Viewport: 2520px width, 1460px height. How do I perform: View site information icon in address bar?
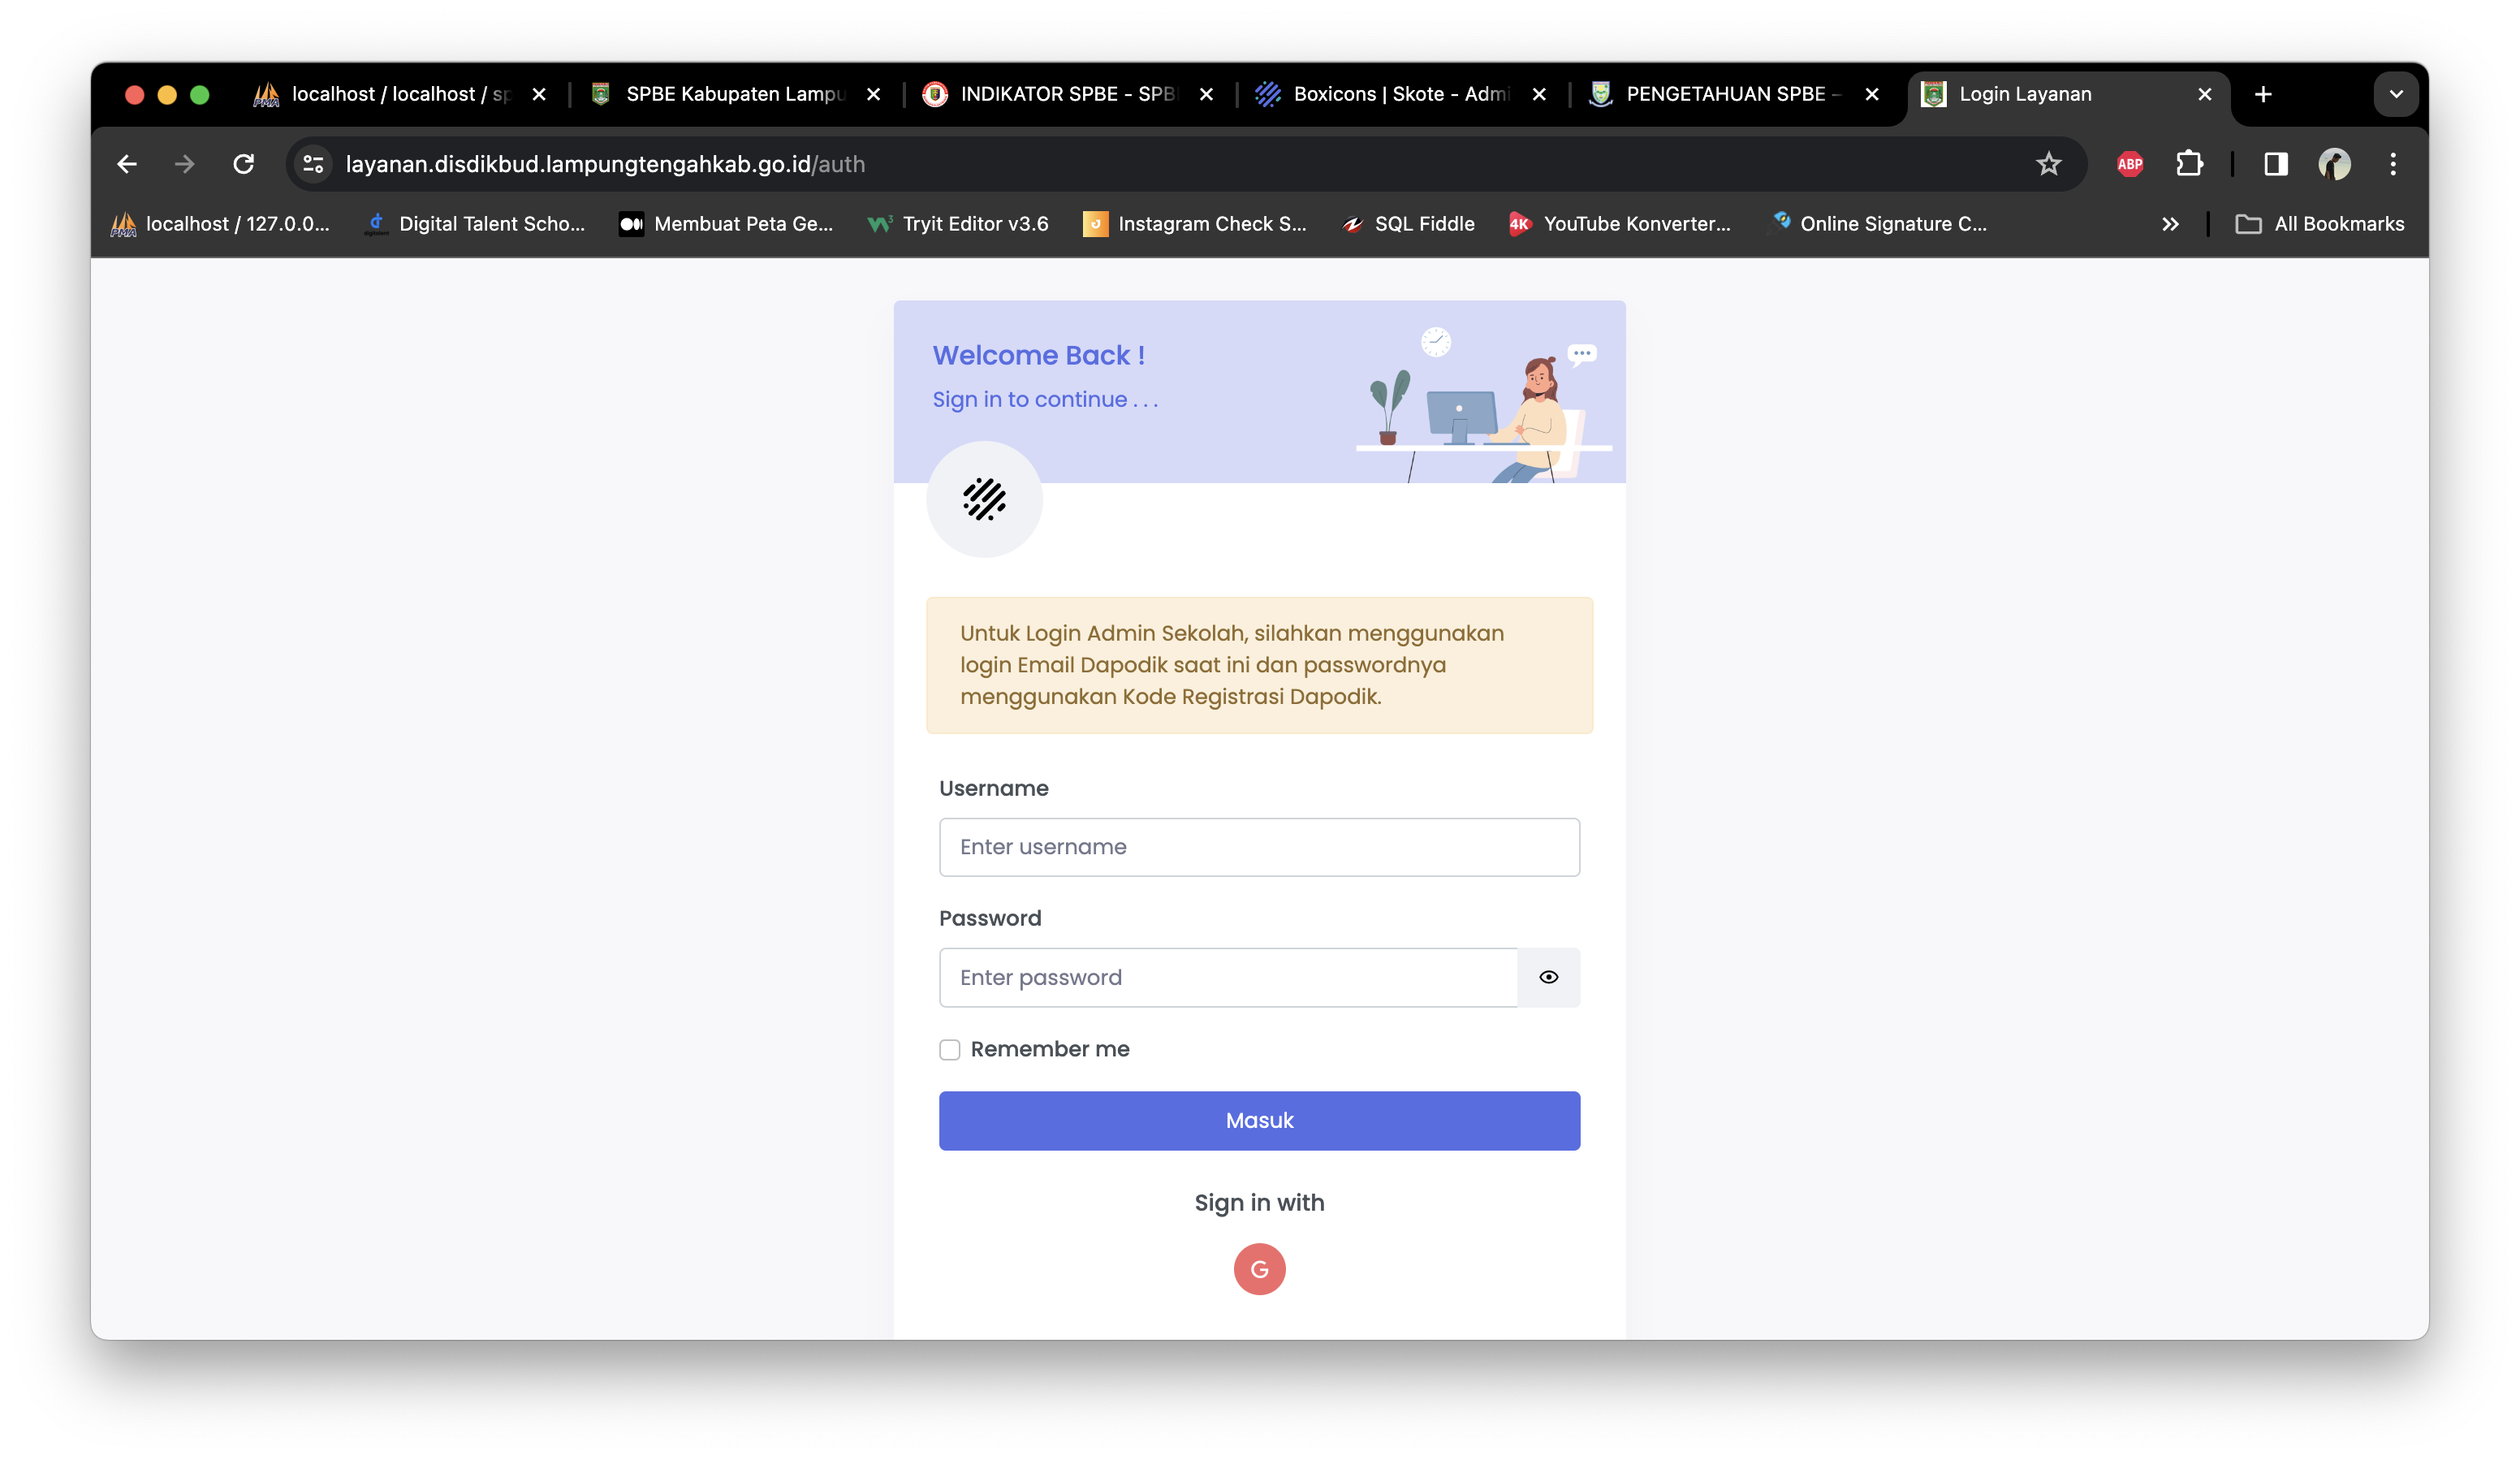[x=313, y=164]
